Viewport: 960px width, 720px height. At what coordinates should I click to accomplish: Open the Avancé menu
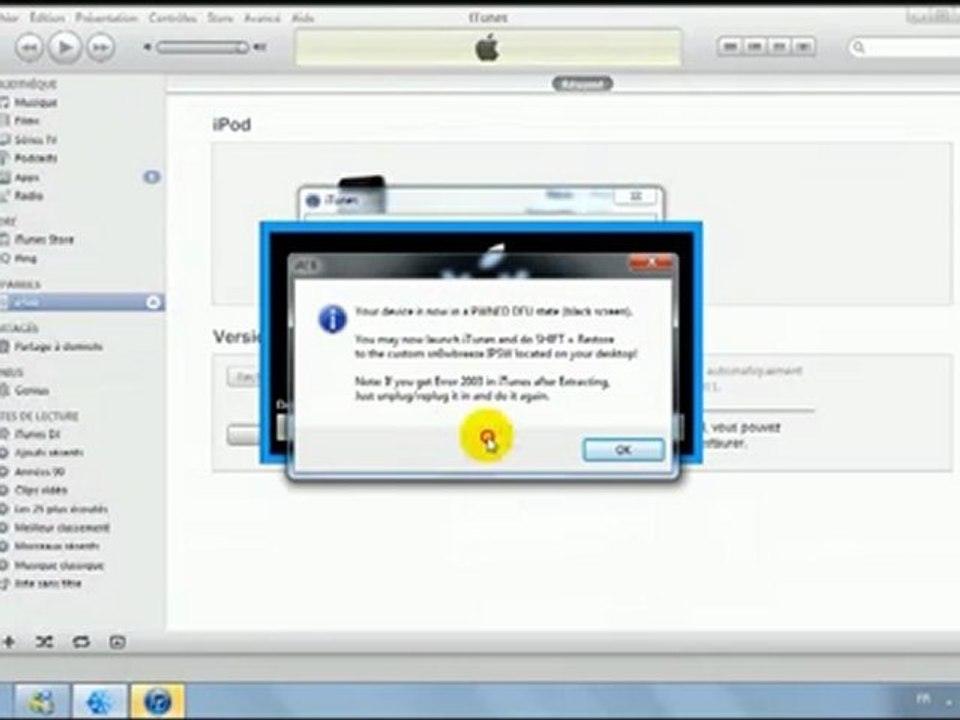click(262, 18)
